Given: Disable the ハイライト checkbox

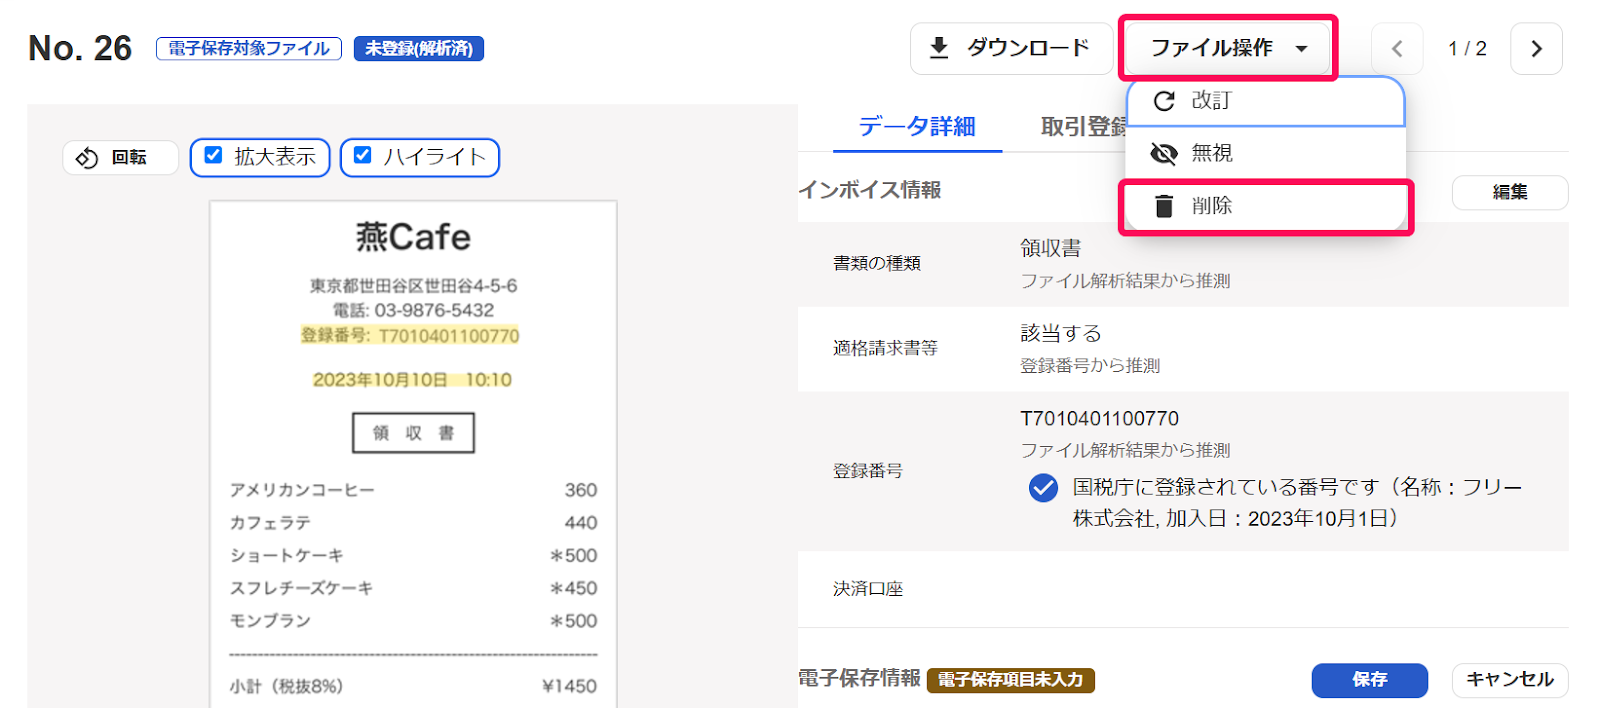Looking at the screenshot, I should coord(363,155).
